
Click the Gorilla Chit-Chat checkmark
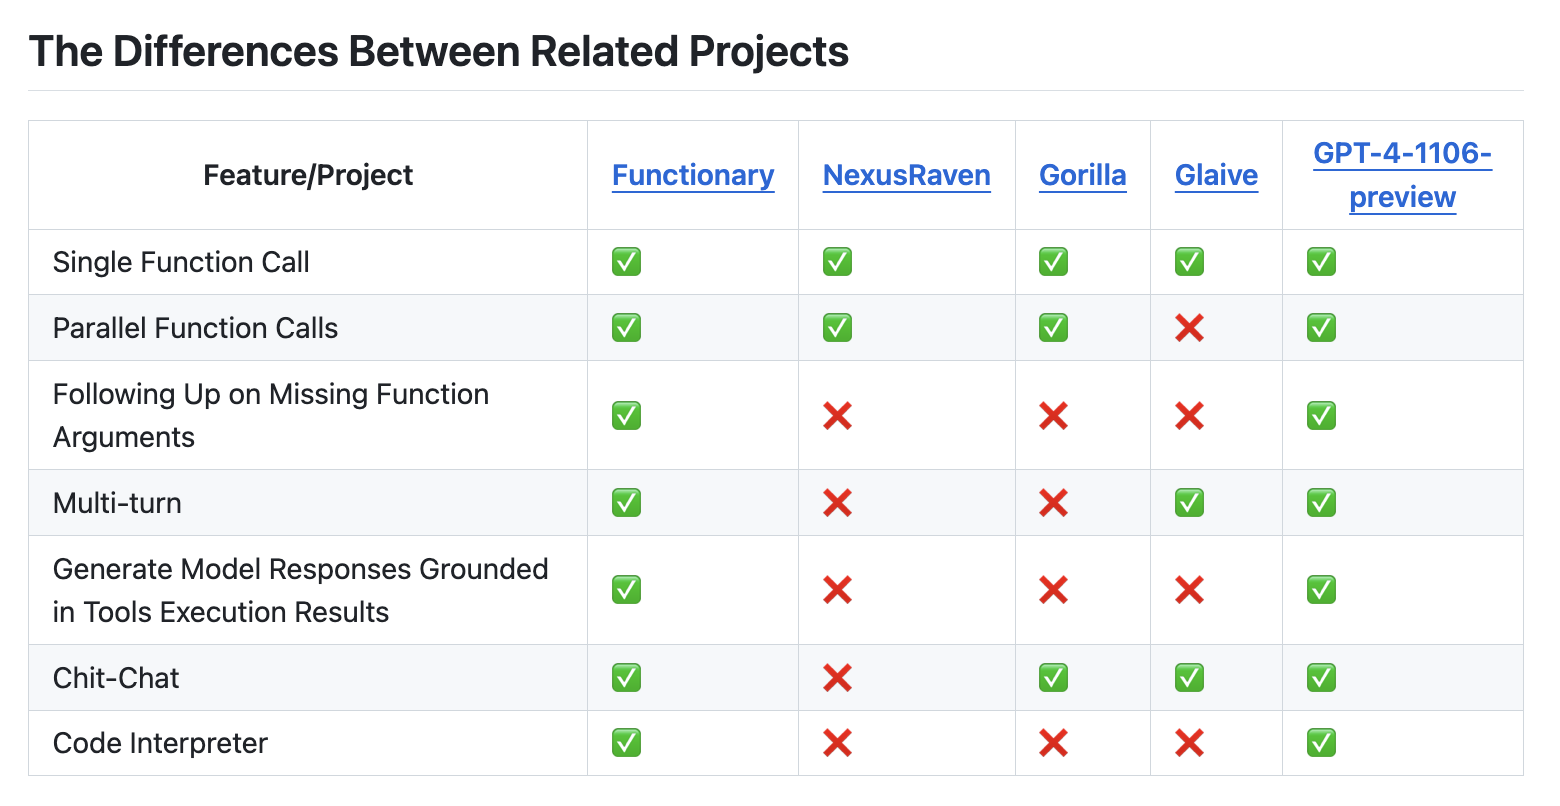pyautogui.click(x=1052, y=677)
